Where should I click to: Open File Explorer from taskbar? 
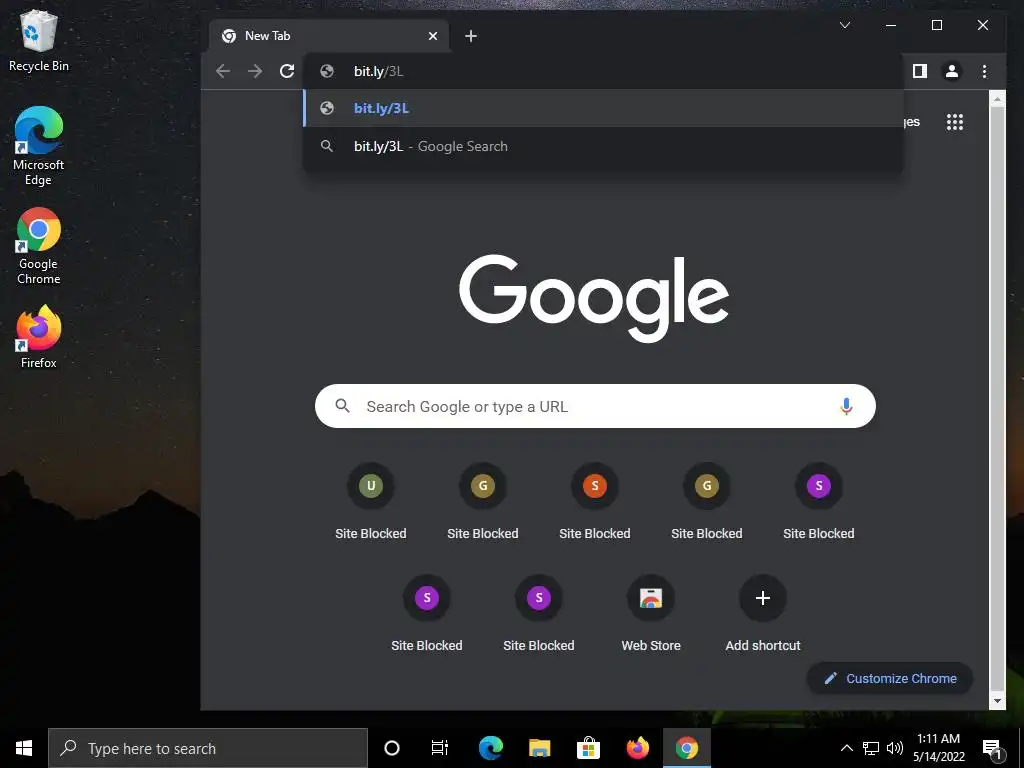[539, 748]
